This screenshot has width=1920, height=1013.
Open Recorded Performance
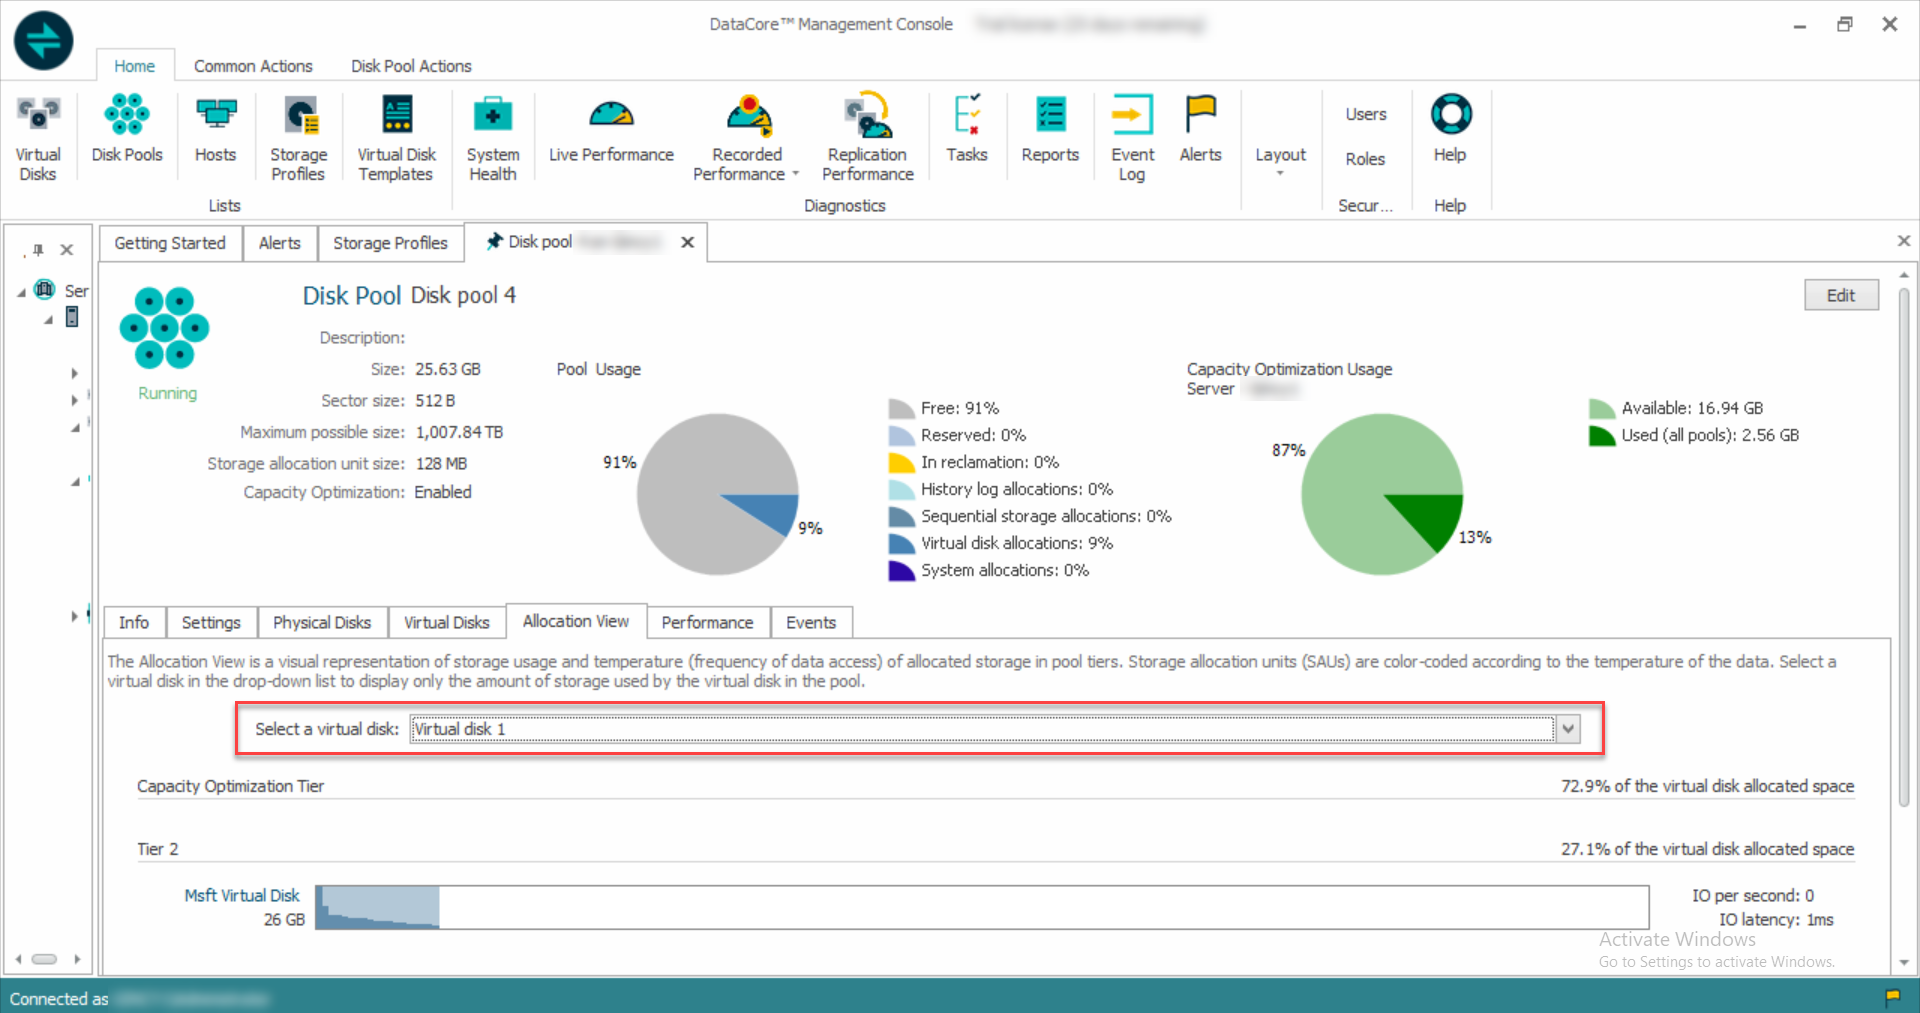pos(747,138)
